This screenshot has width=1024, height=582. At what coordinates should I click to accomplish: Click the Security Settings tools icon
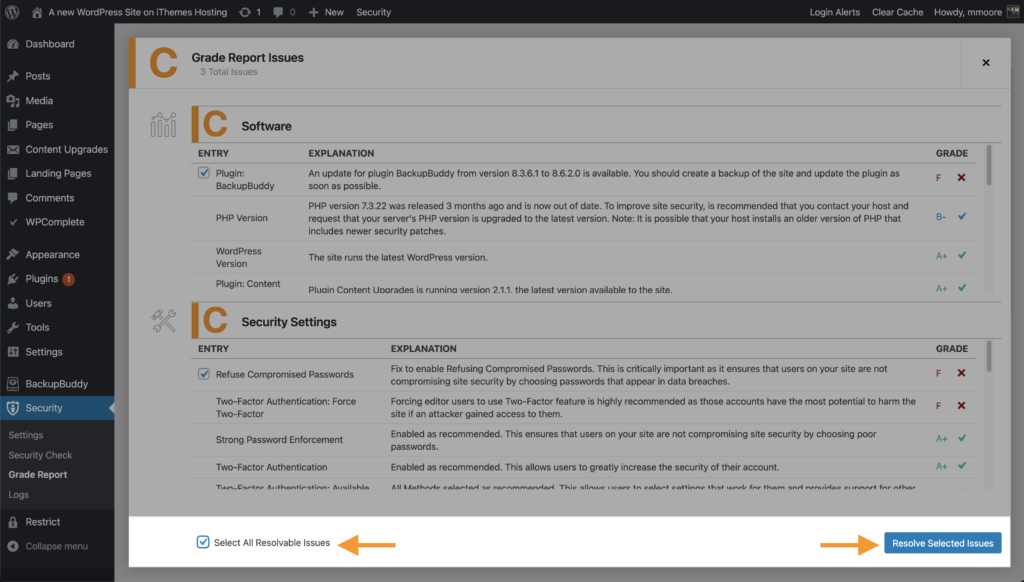(x=163, y=321)
